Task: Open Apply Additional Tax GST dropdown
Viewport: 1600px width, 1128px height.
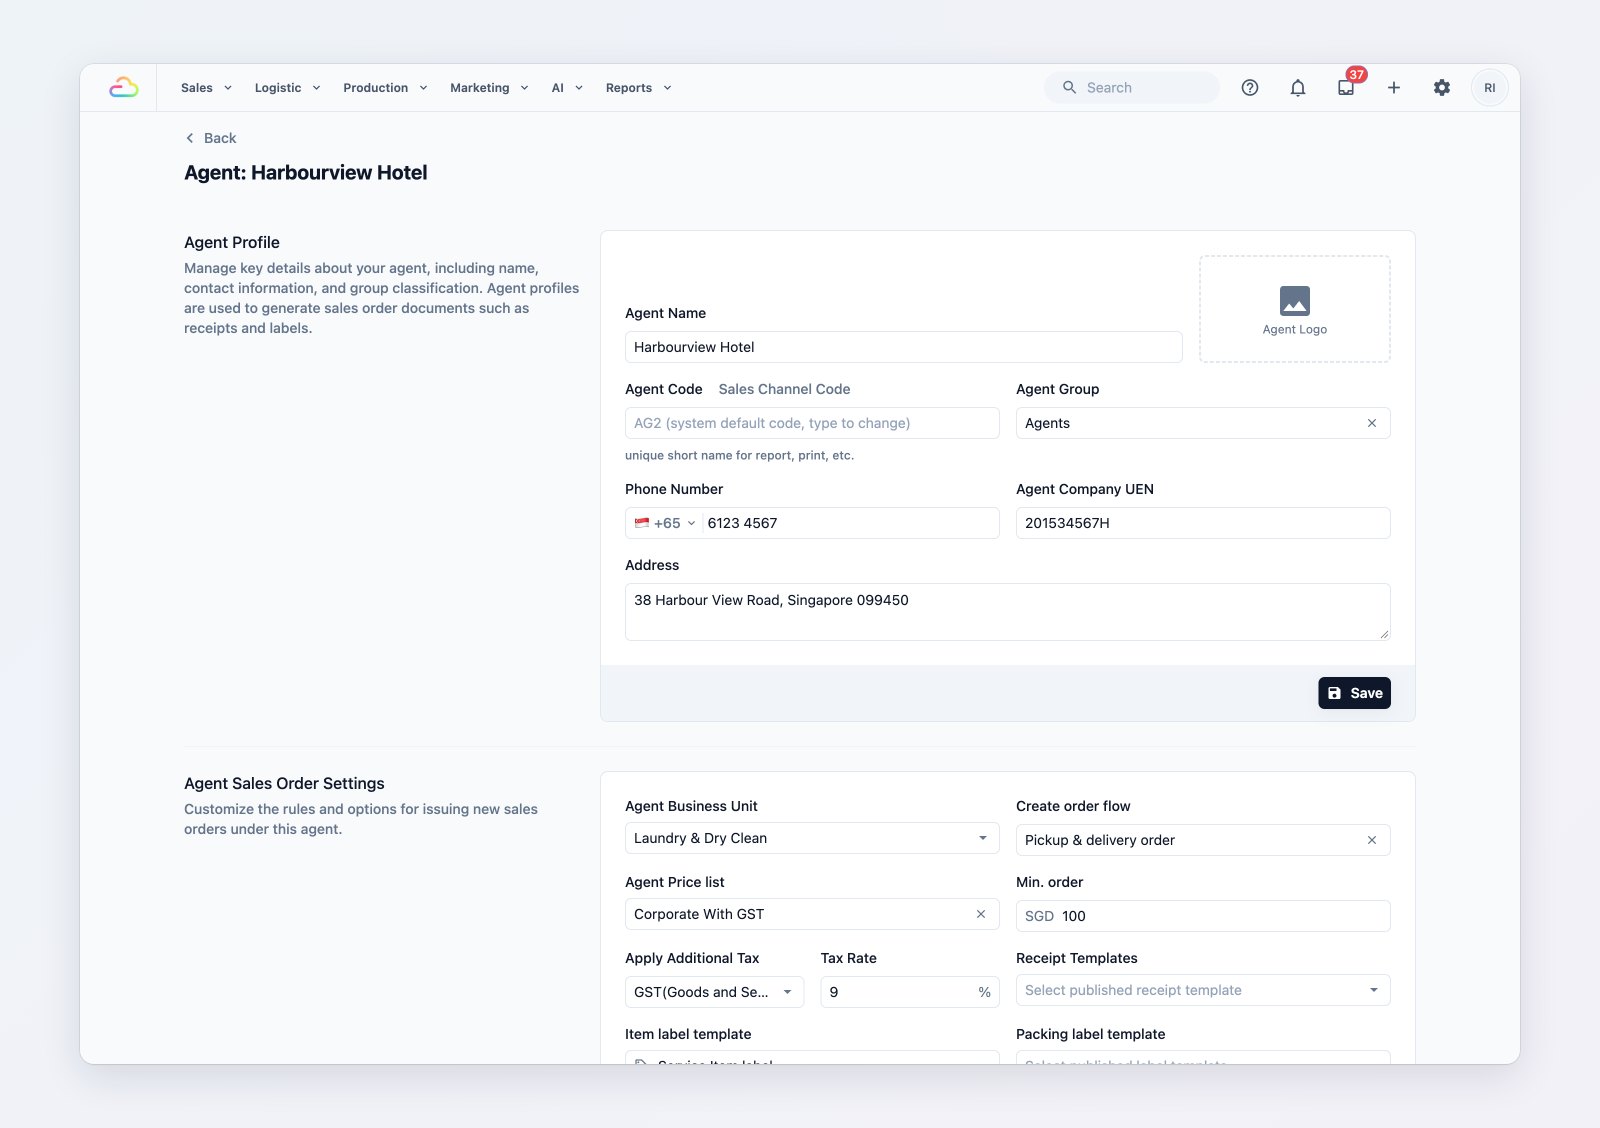Action: click(x=714, y=992)
